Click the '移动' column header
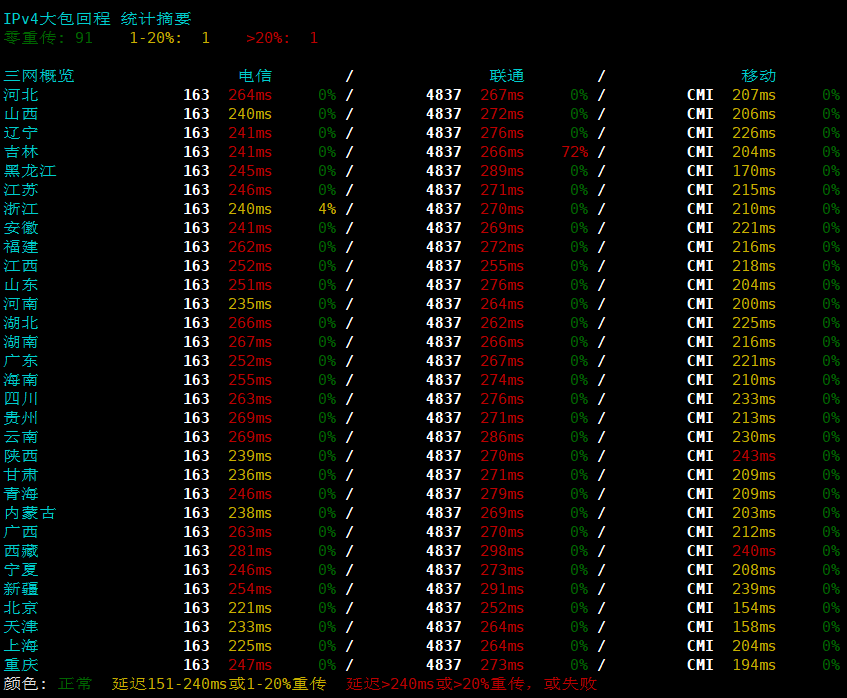Screen dimensions: 847x698 point(758,76)
